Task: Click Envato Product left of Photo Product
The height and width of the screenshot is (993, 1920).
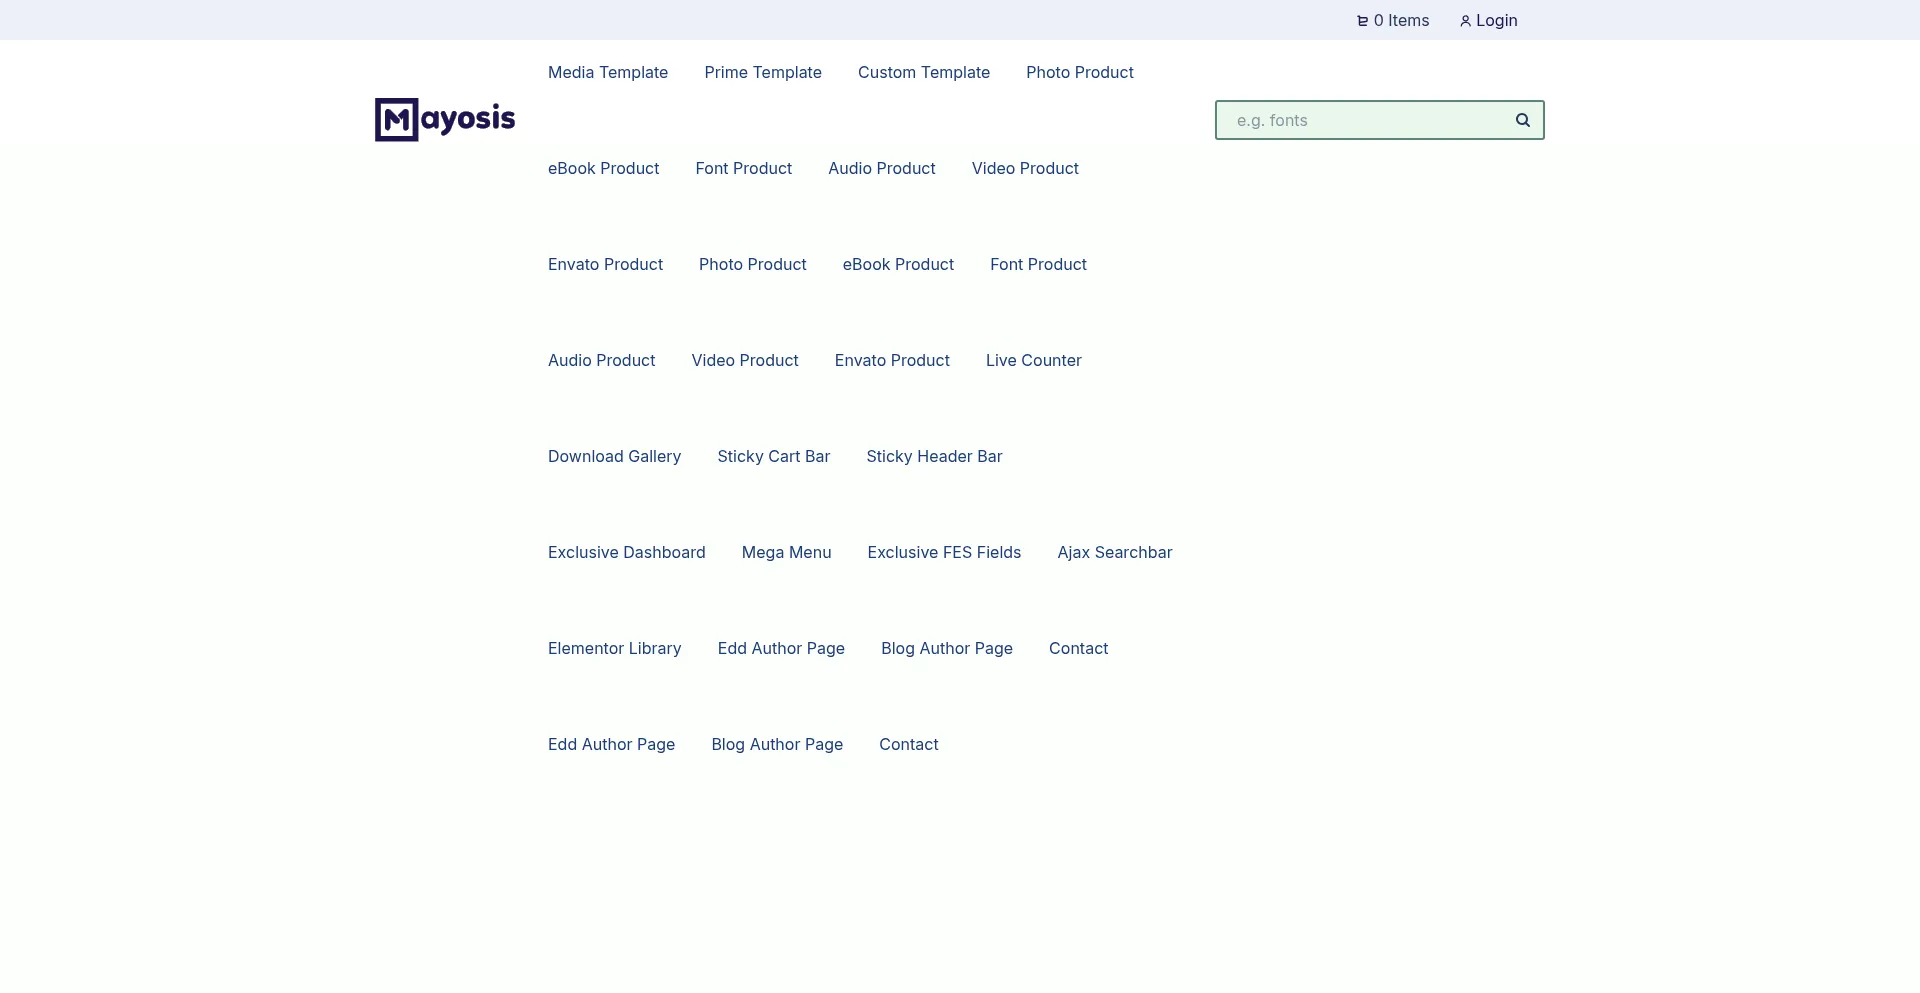Action: tap(605, 264)
